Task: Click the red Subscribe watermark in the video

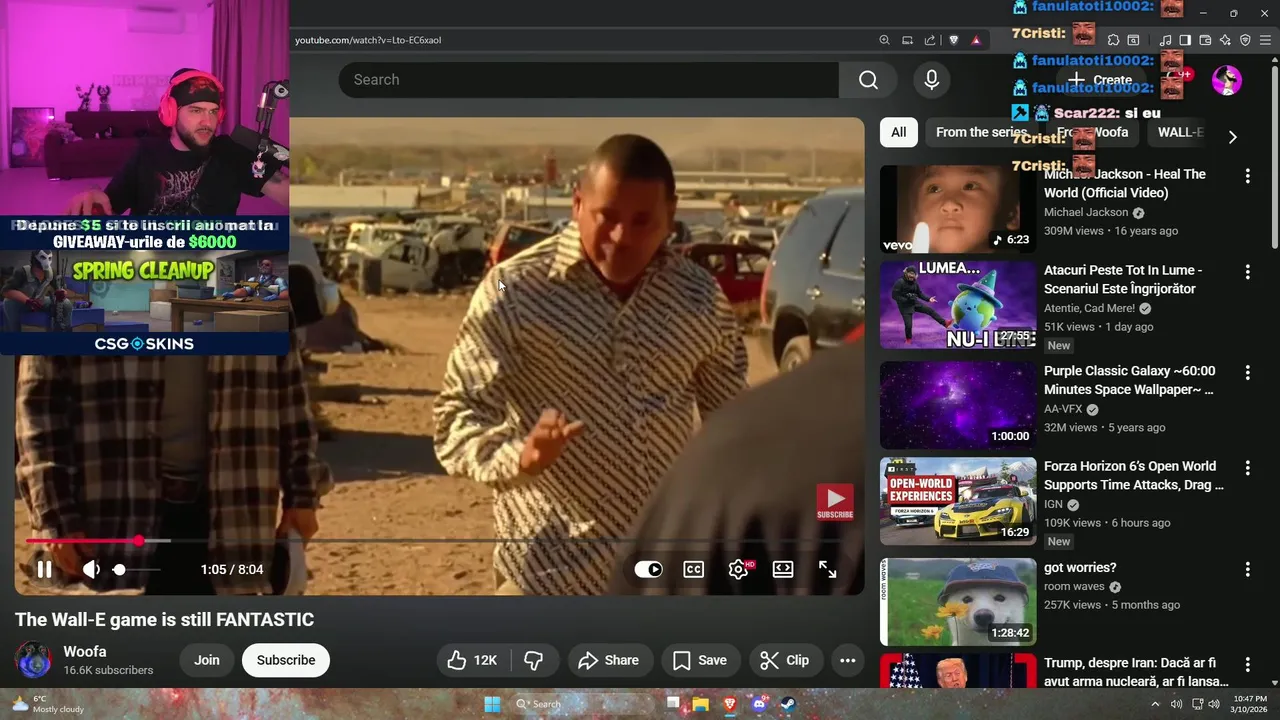Action: pyautogui.click(x=835, y=502)
